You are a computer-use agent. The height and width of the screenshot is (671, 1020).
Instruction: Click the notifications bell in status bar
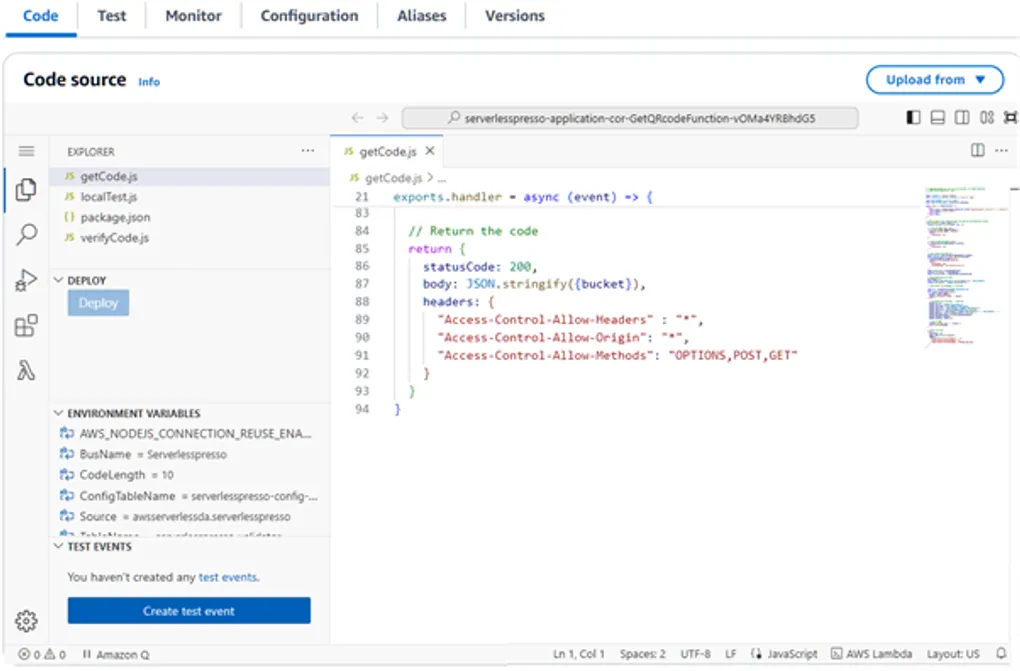1001,654
